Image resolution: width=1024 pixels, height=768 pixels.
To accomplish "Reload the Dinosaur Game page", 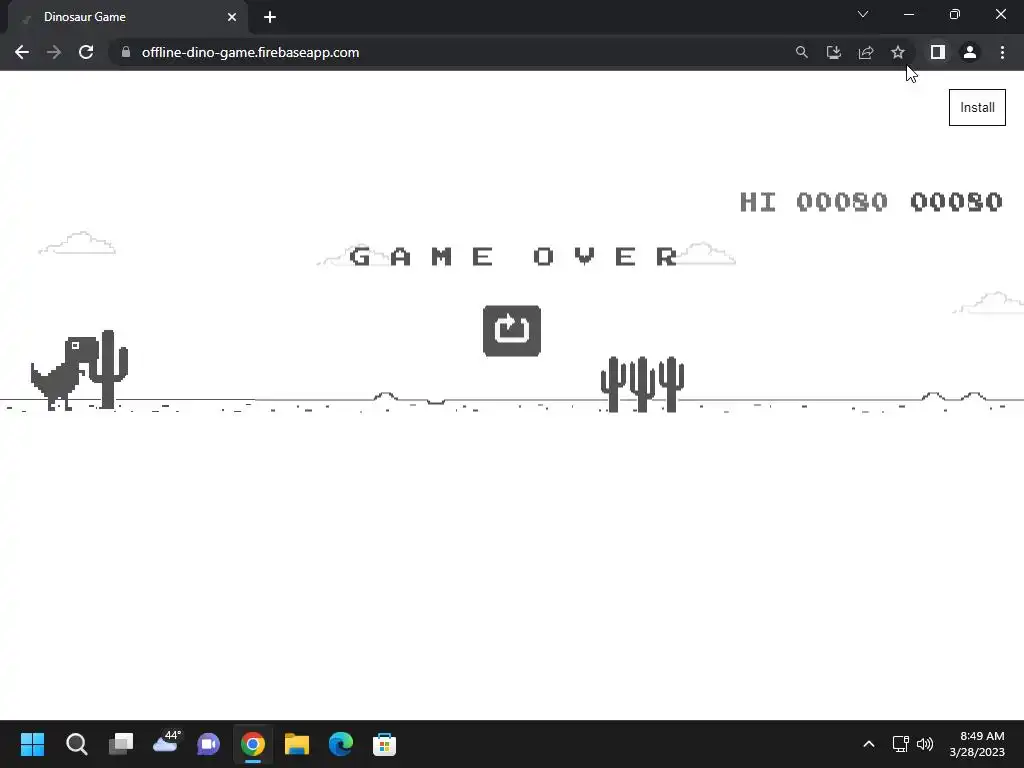I will coord(86,52).
